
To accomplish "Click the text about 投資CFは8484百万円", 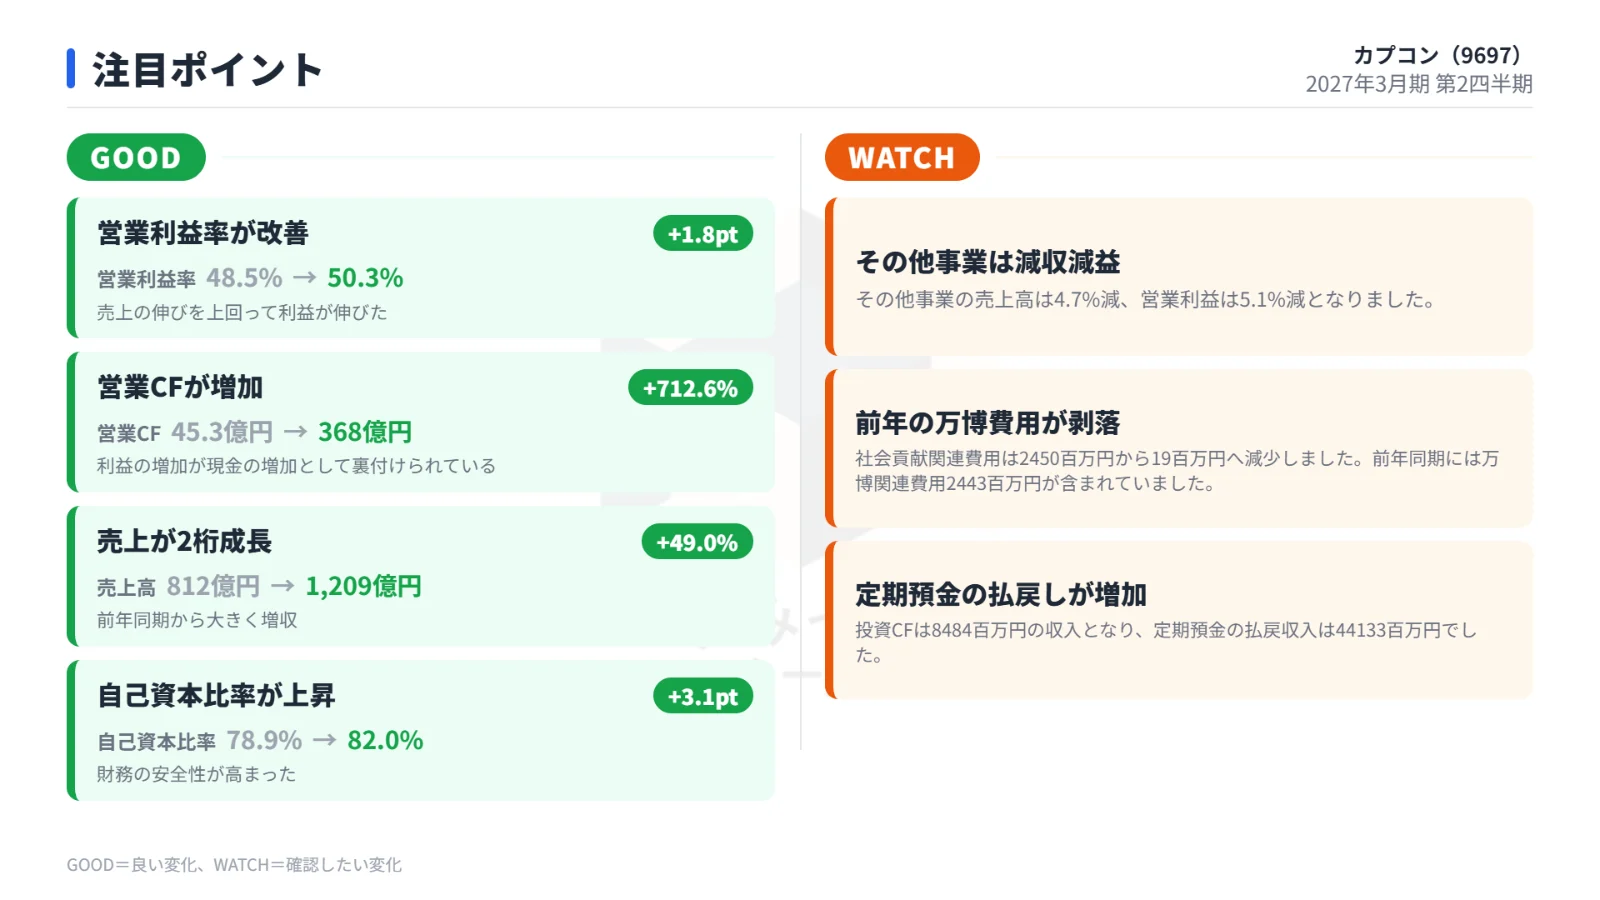I will (1166, 643).
